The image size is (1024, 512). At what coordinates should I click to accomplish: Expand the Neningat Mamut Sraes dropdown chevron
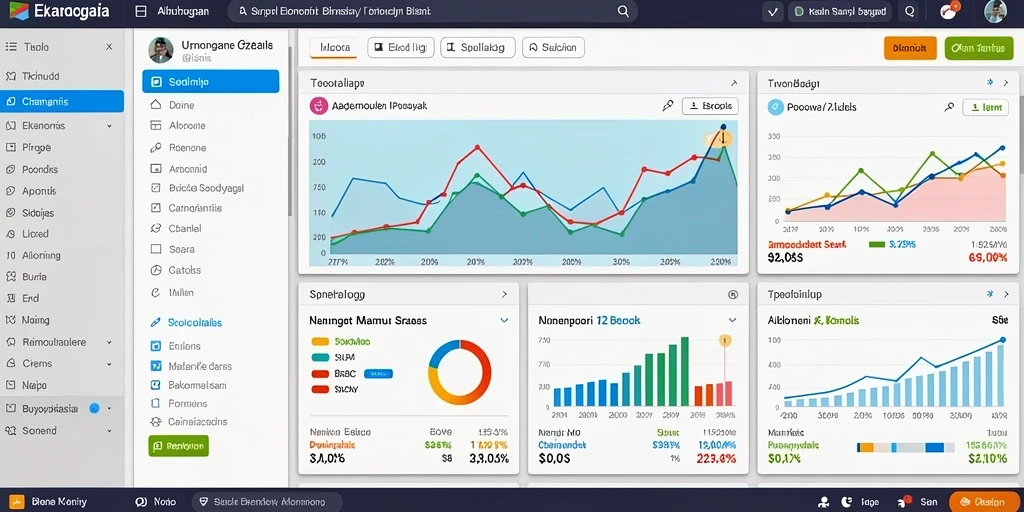point(504,321)
